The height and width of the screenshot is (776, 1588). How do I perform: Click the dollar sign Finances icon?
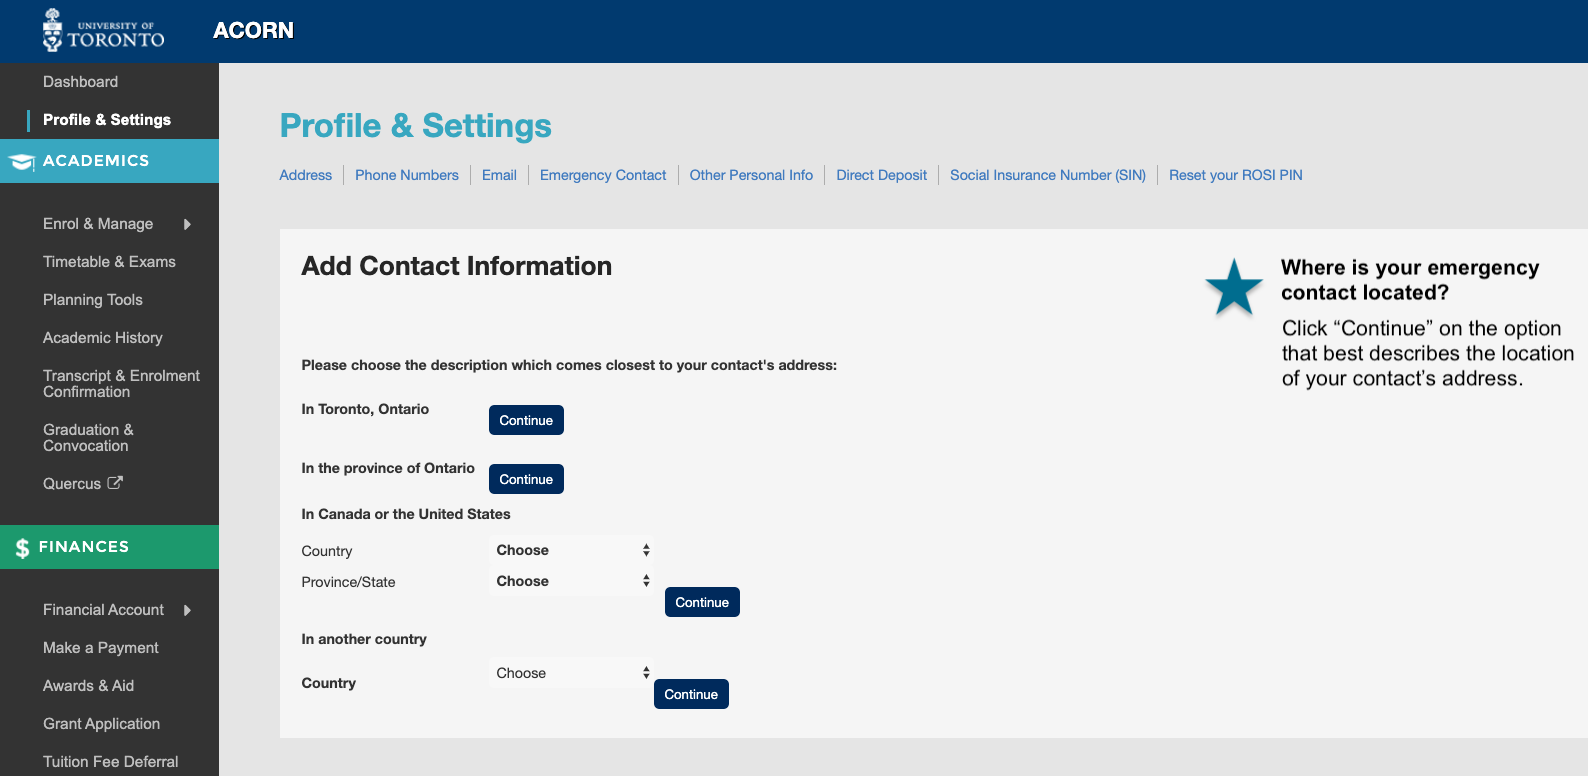coord(22,548)
